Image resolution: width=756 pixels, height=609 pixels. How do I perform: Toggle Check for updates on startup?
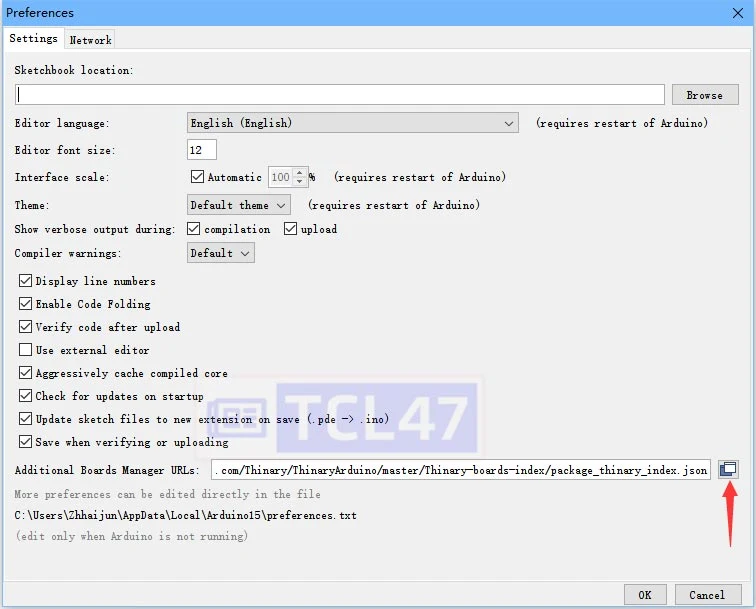click(x=26, y=396)
